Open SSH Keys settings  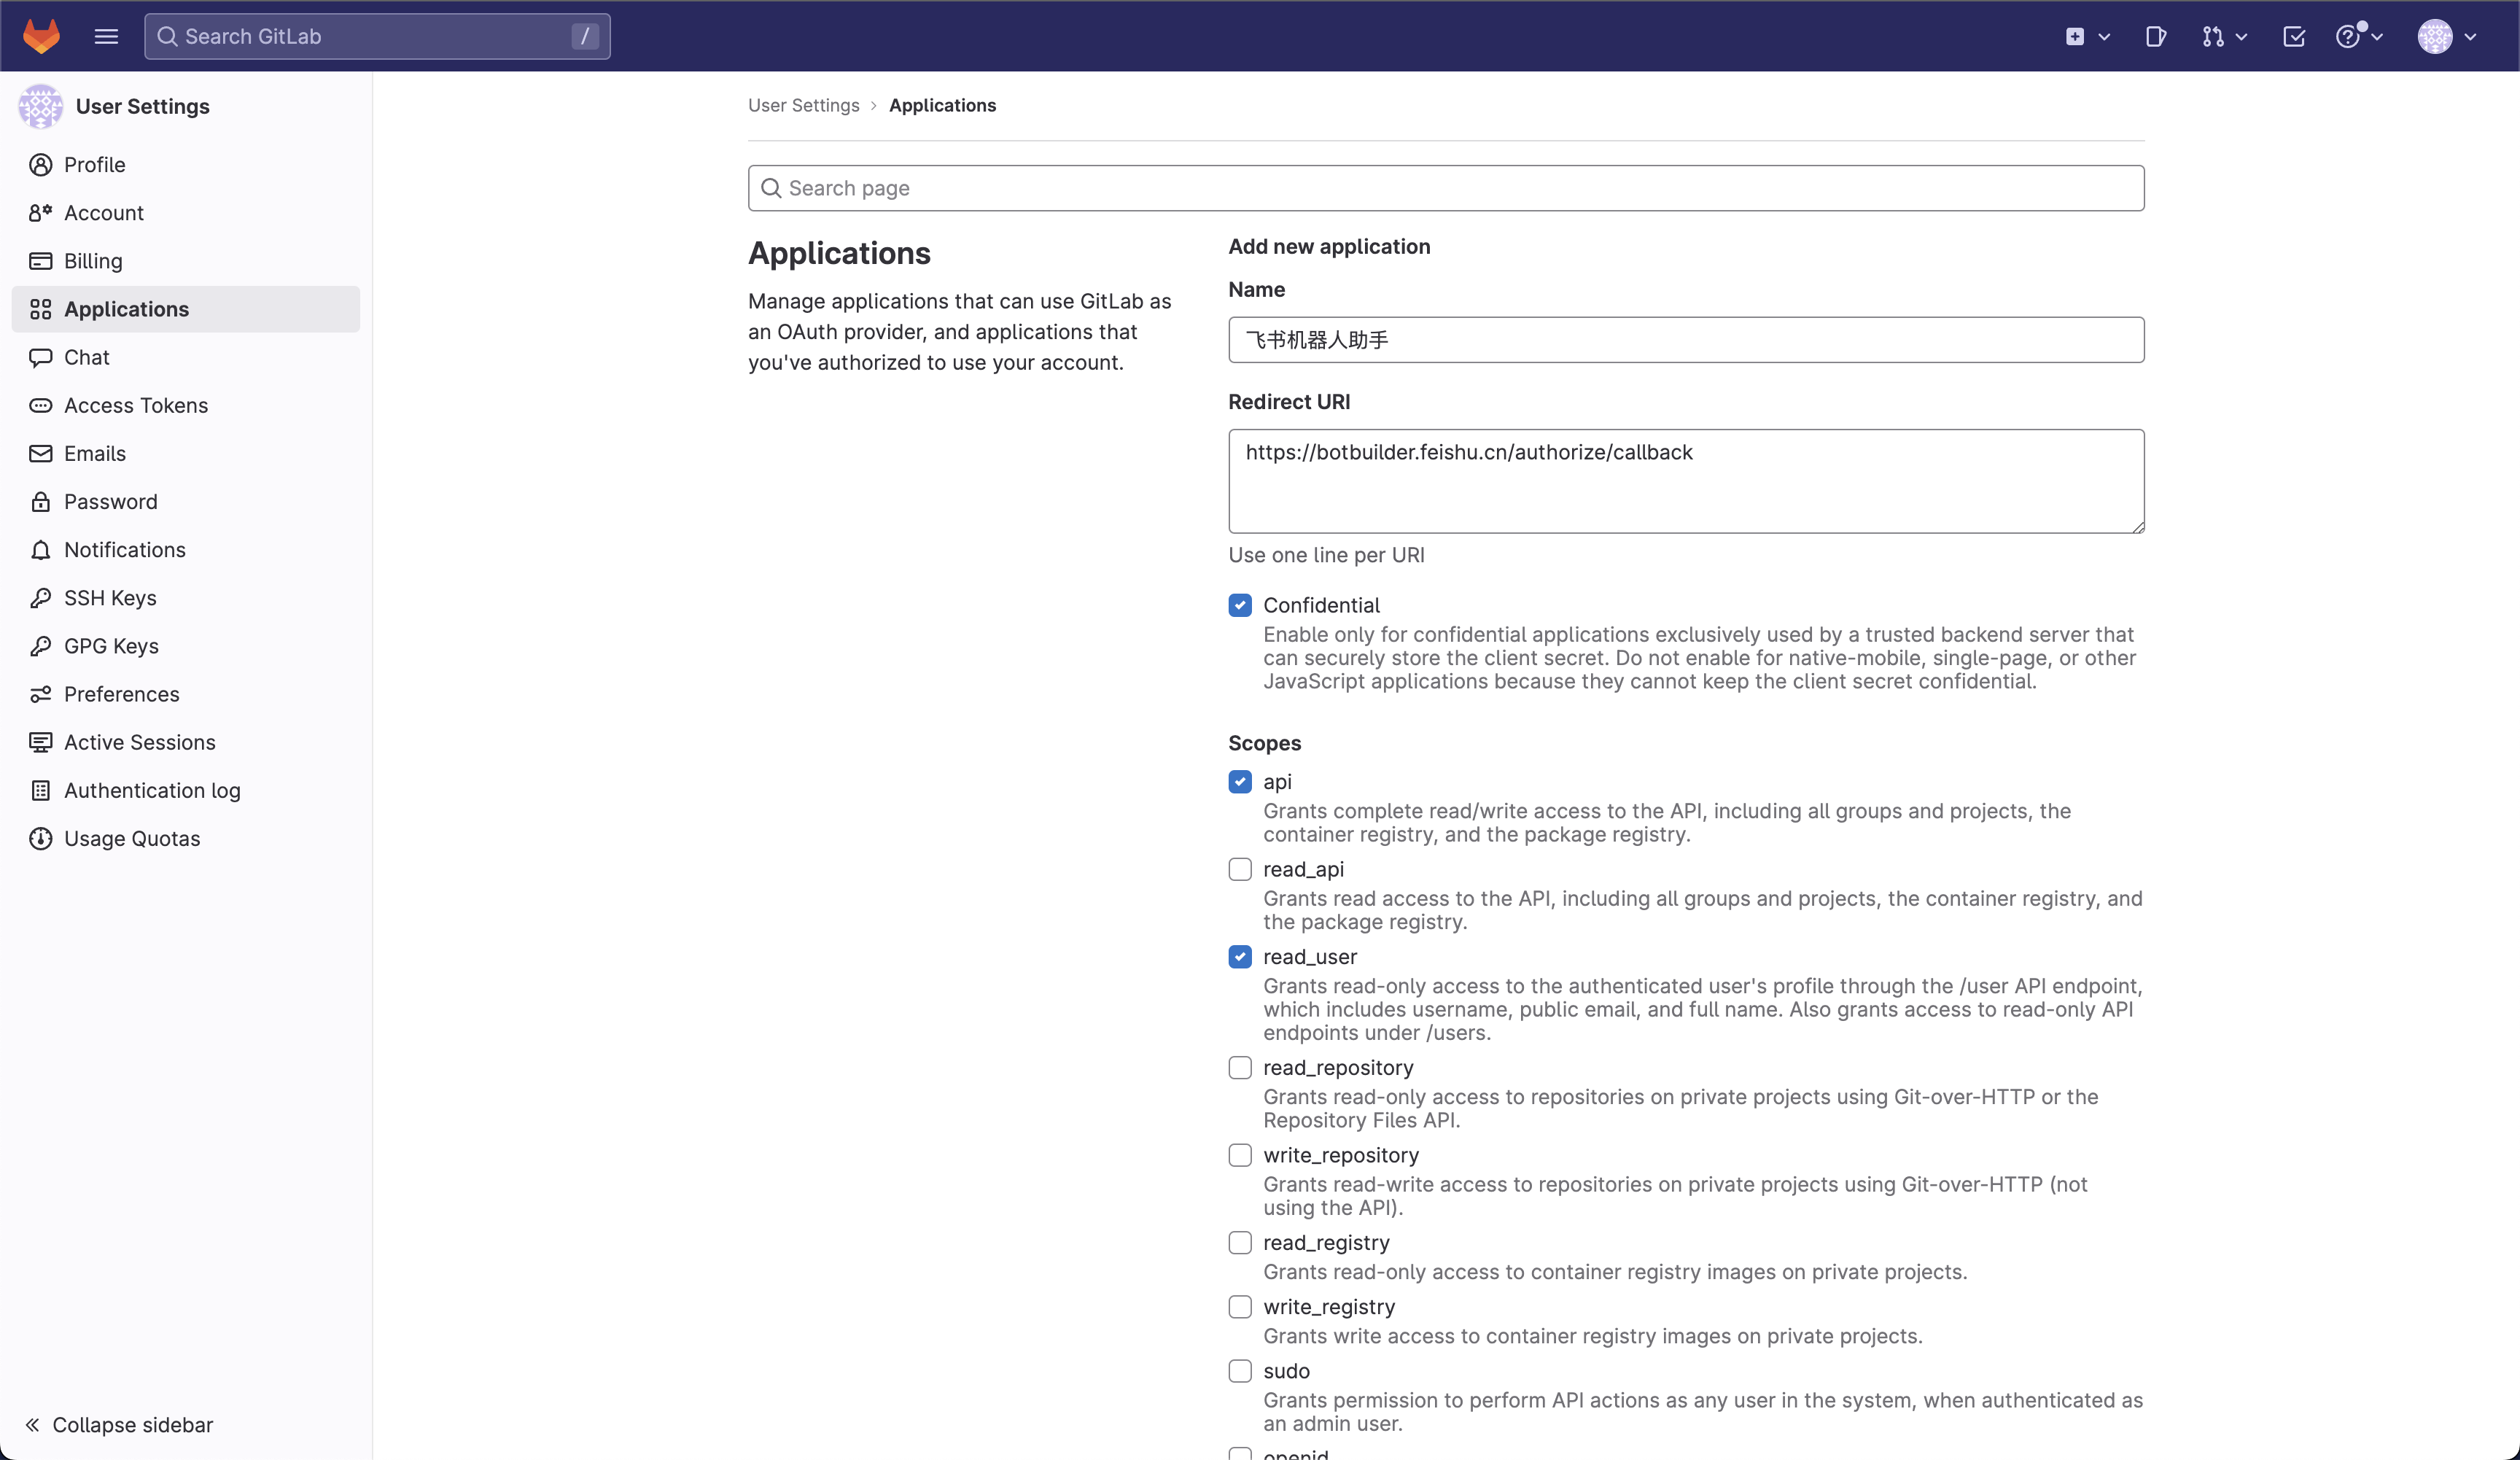pyautogui.click(x=185, y=598)
